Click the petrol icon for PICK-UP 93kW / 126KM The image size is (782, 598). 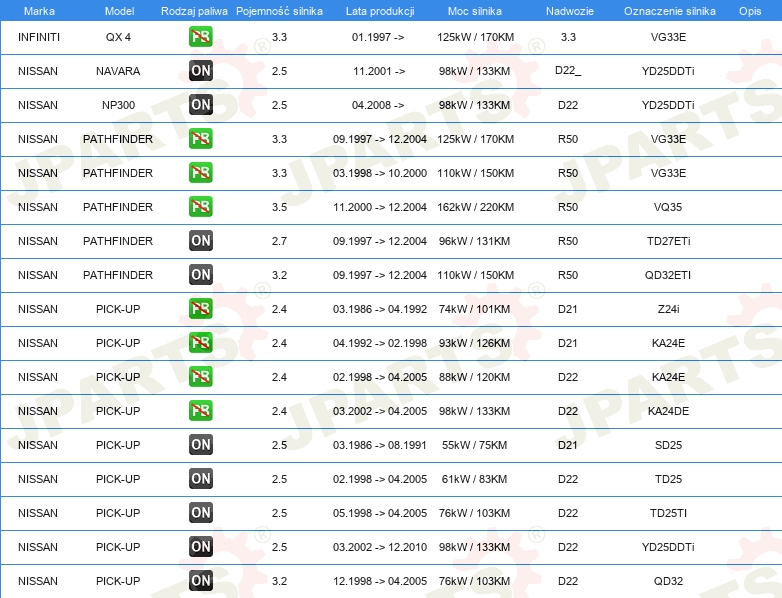point(200,343)
